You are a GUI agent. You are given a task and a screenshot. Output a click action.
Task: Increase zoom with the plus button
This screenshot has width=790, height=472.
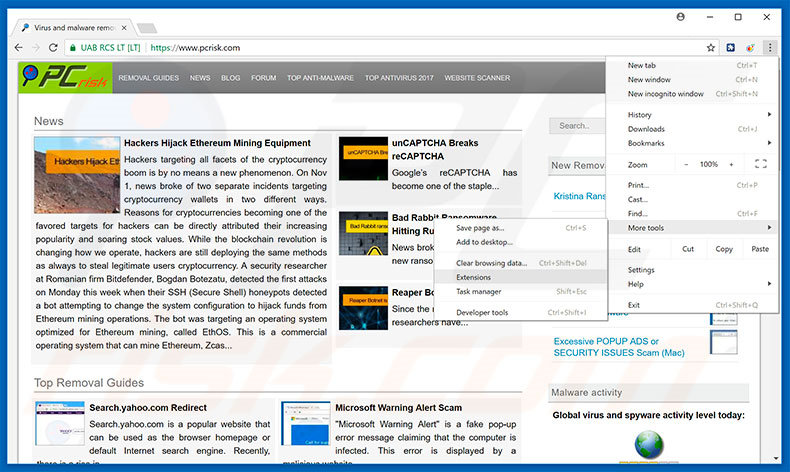tap(733, 164)
